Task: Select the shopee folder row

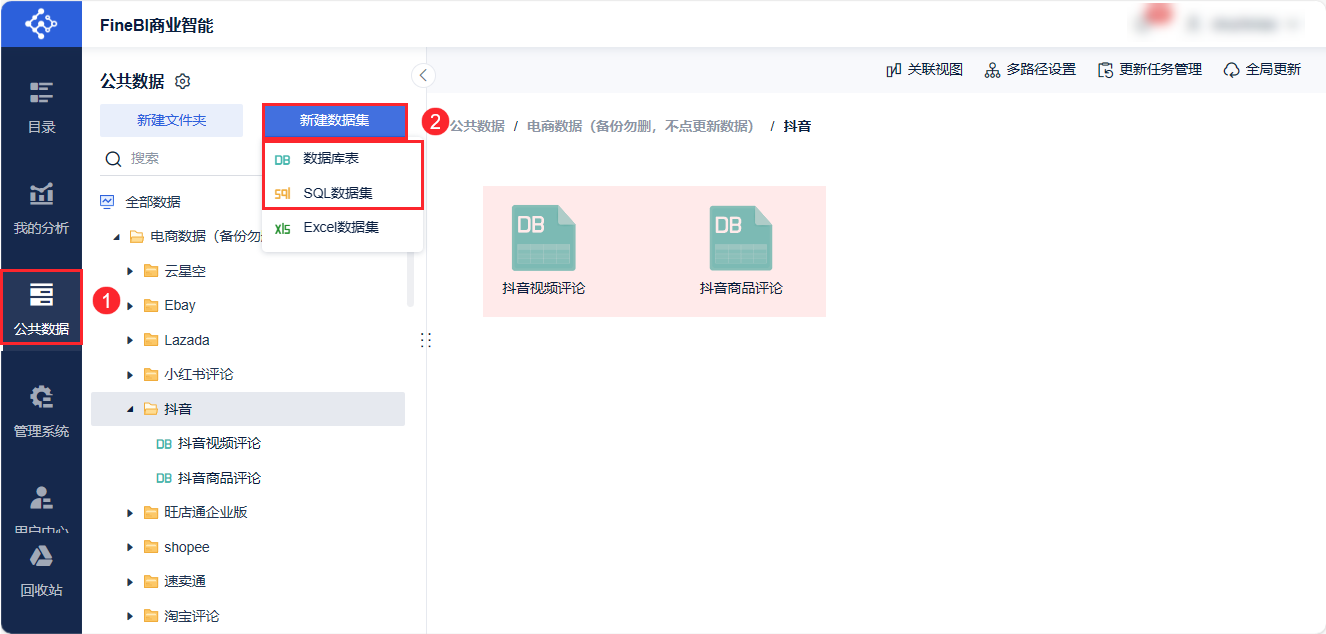Action: click(248, 547)
